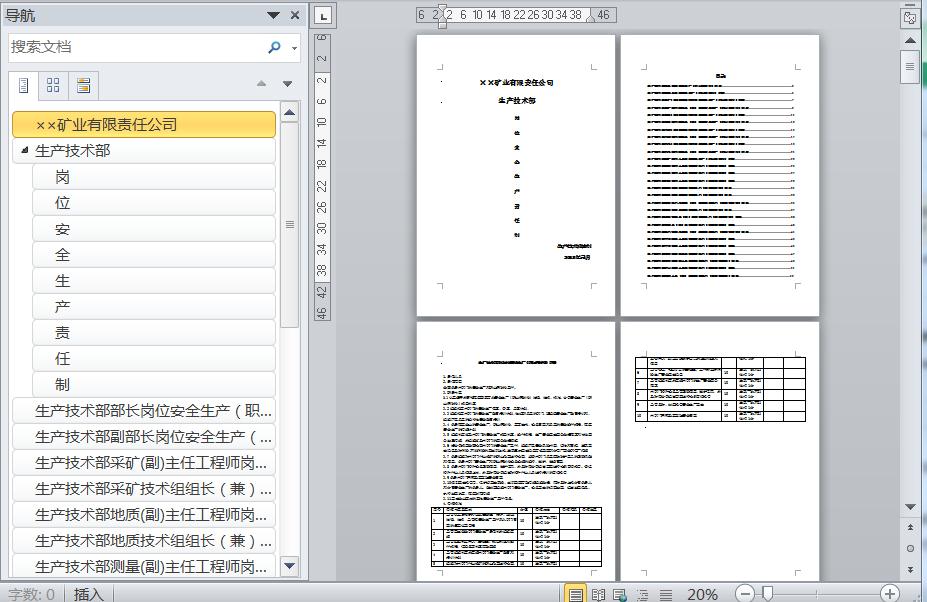The image size is (927, 602).
Task: Select the 导航 pane title tab
Action: click(x=20, y=14)
